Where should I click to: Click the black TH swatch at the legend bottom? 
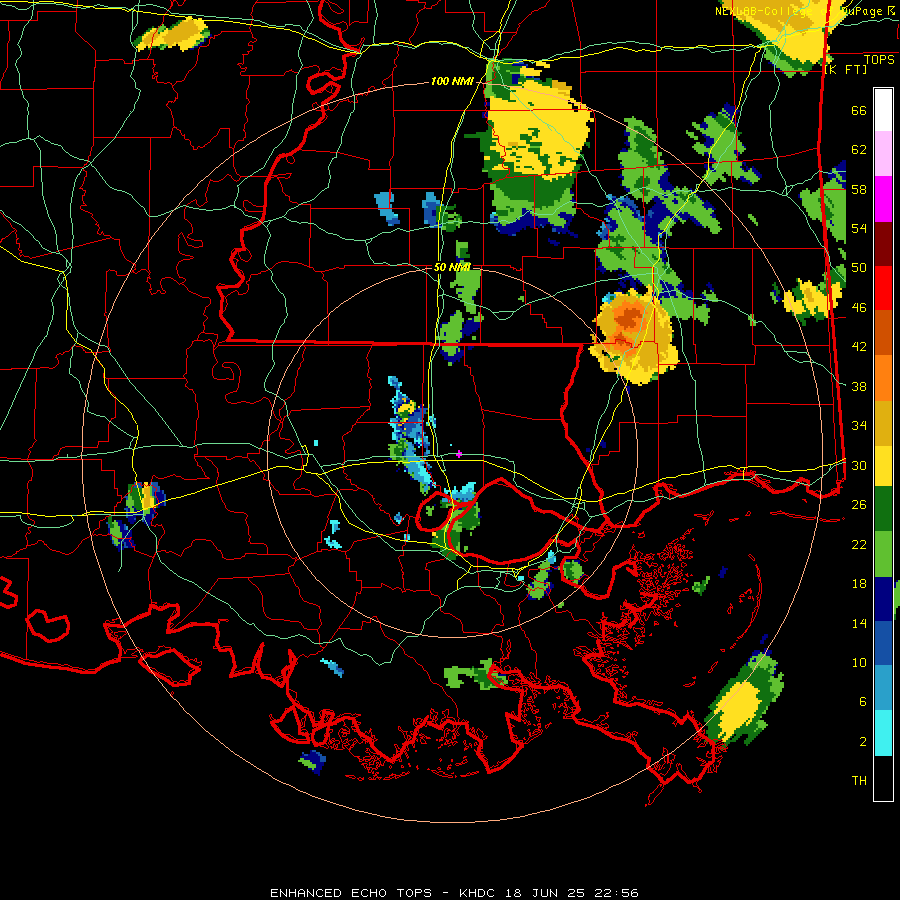point(883,778)
